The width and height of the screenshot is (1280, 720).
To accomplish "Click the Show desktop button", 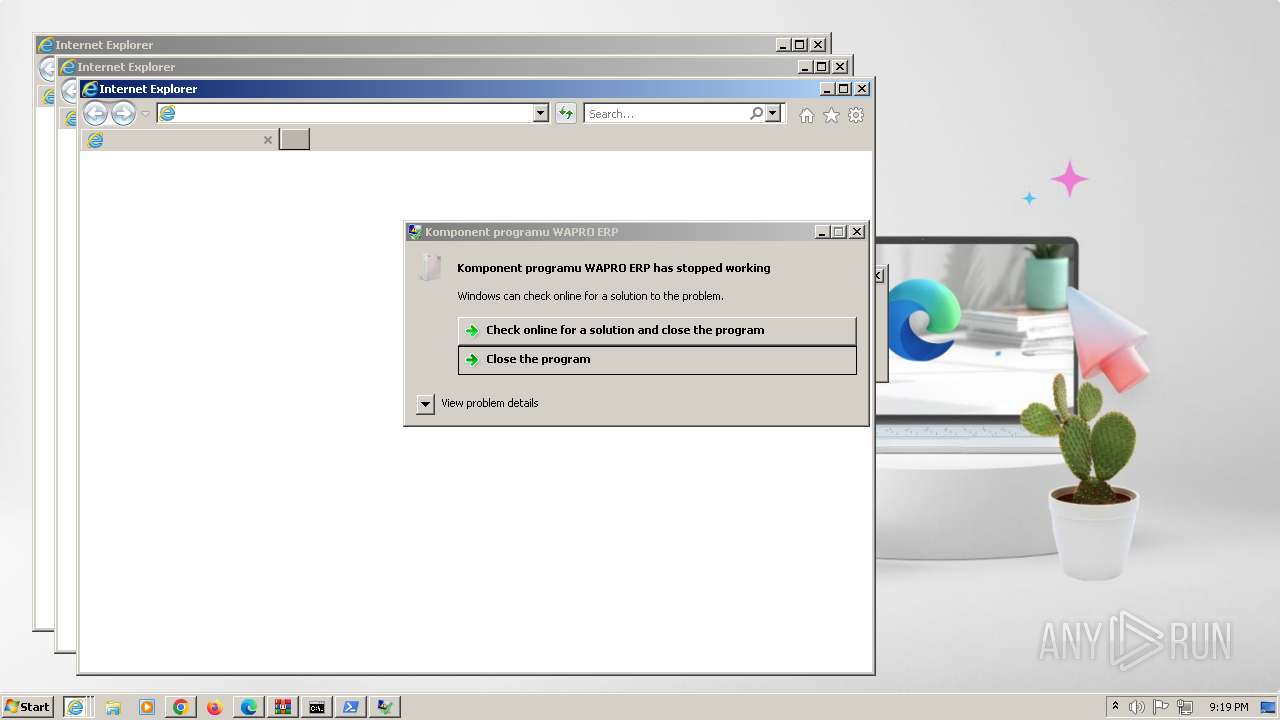I will click(1268, 707).
